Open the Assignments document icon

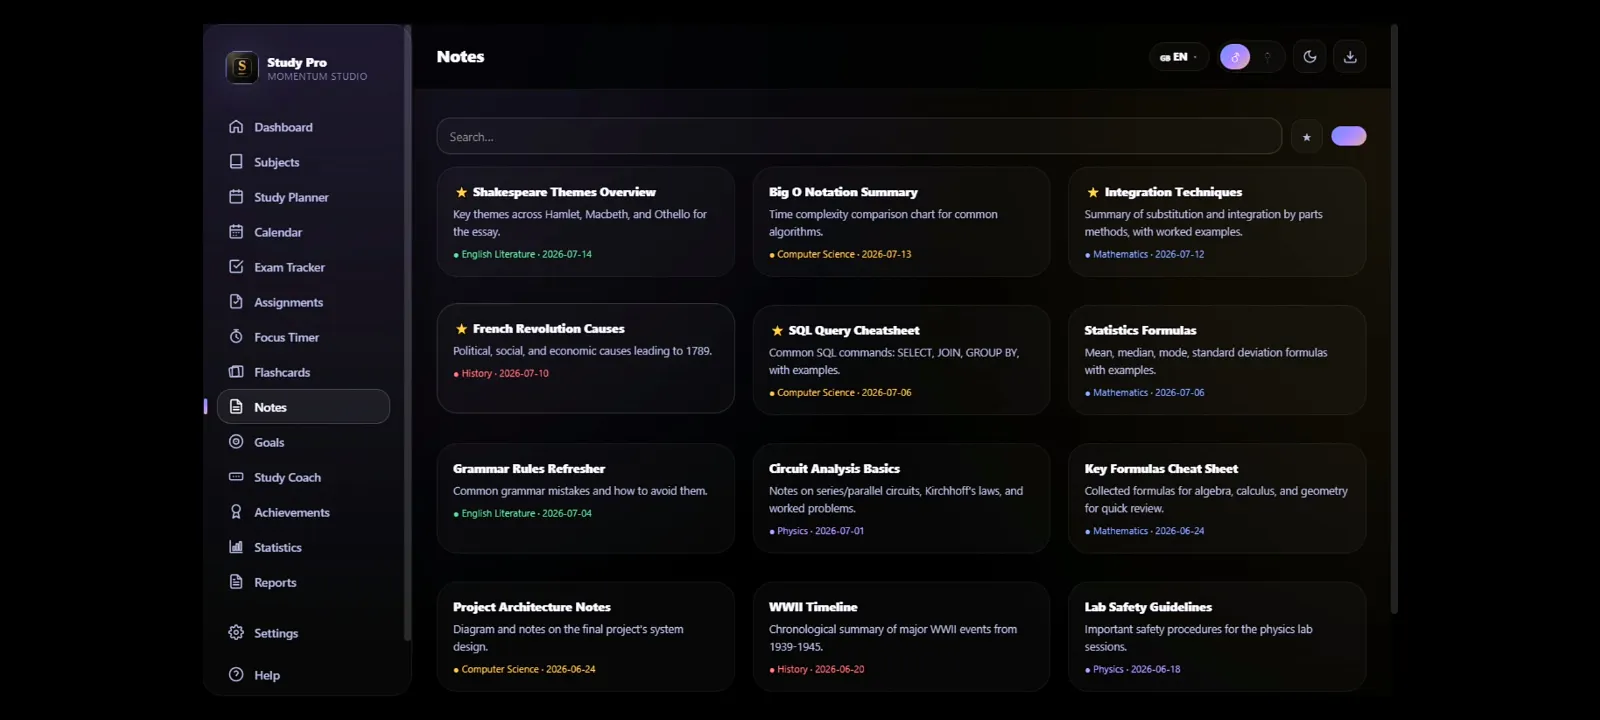(x=236, y=302)
